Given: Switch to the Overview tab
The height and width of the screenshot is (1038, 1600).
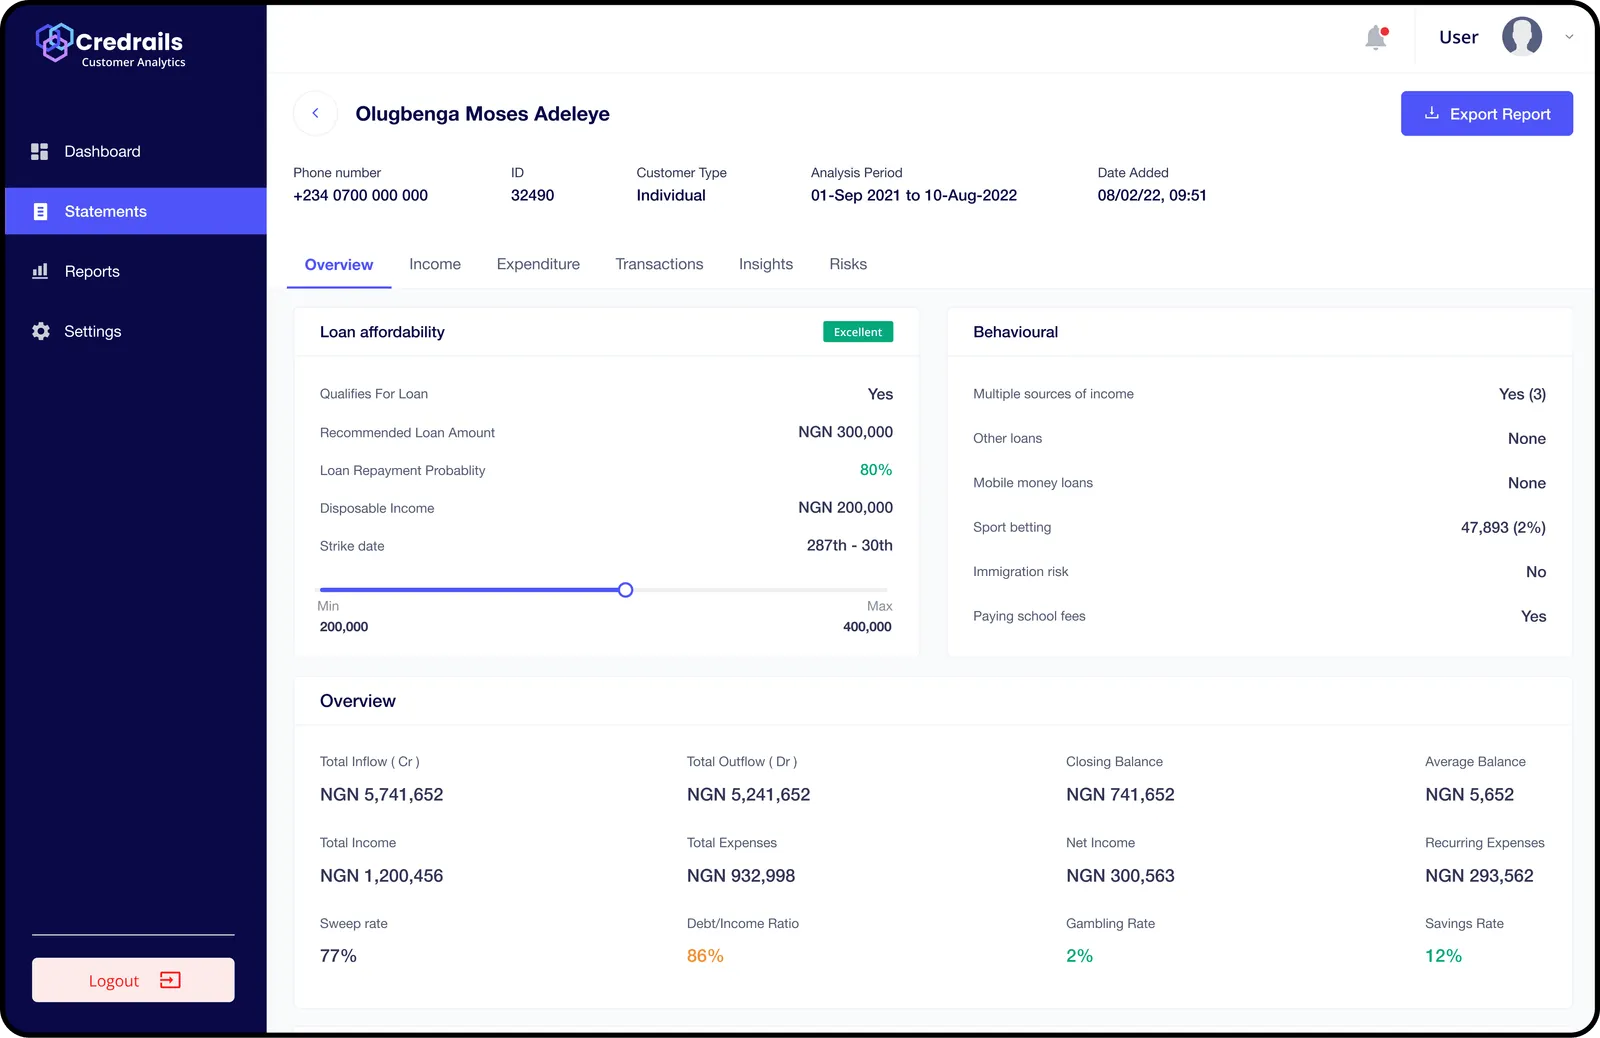Looking at the screenshot, I should coord(339,264).
